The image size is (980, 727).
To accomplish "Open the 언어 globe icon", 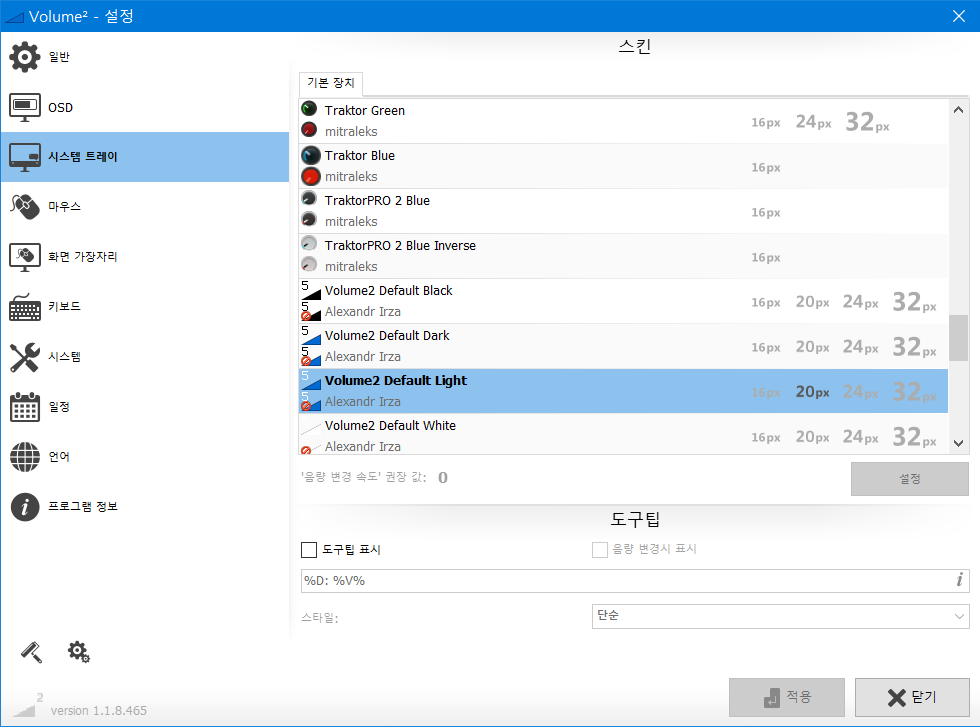I will (x=24, y=457).
